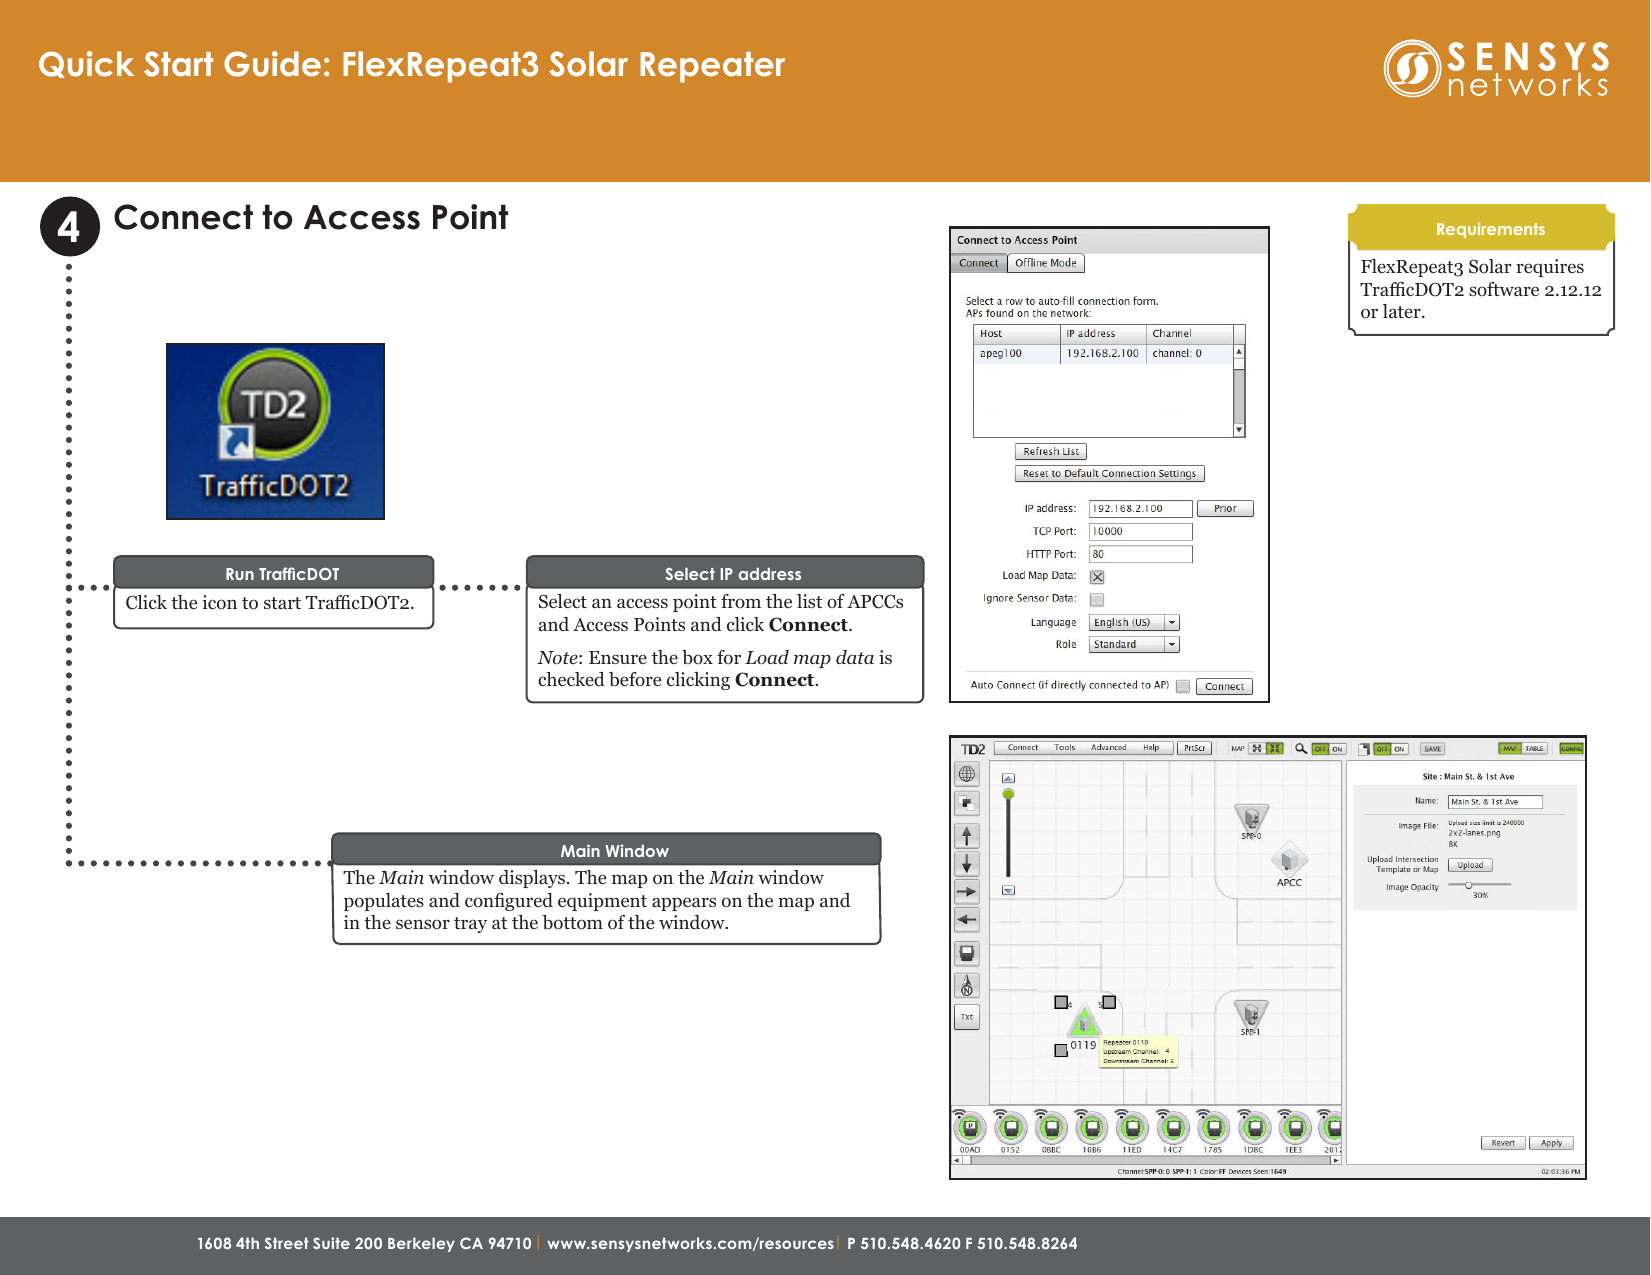Select sensor 0152 in sensor tray
Image resolution: width=1651 pixels, height=1275 pixels.
1011,1131
